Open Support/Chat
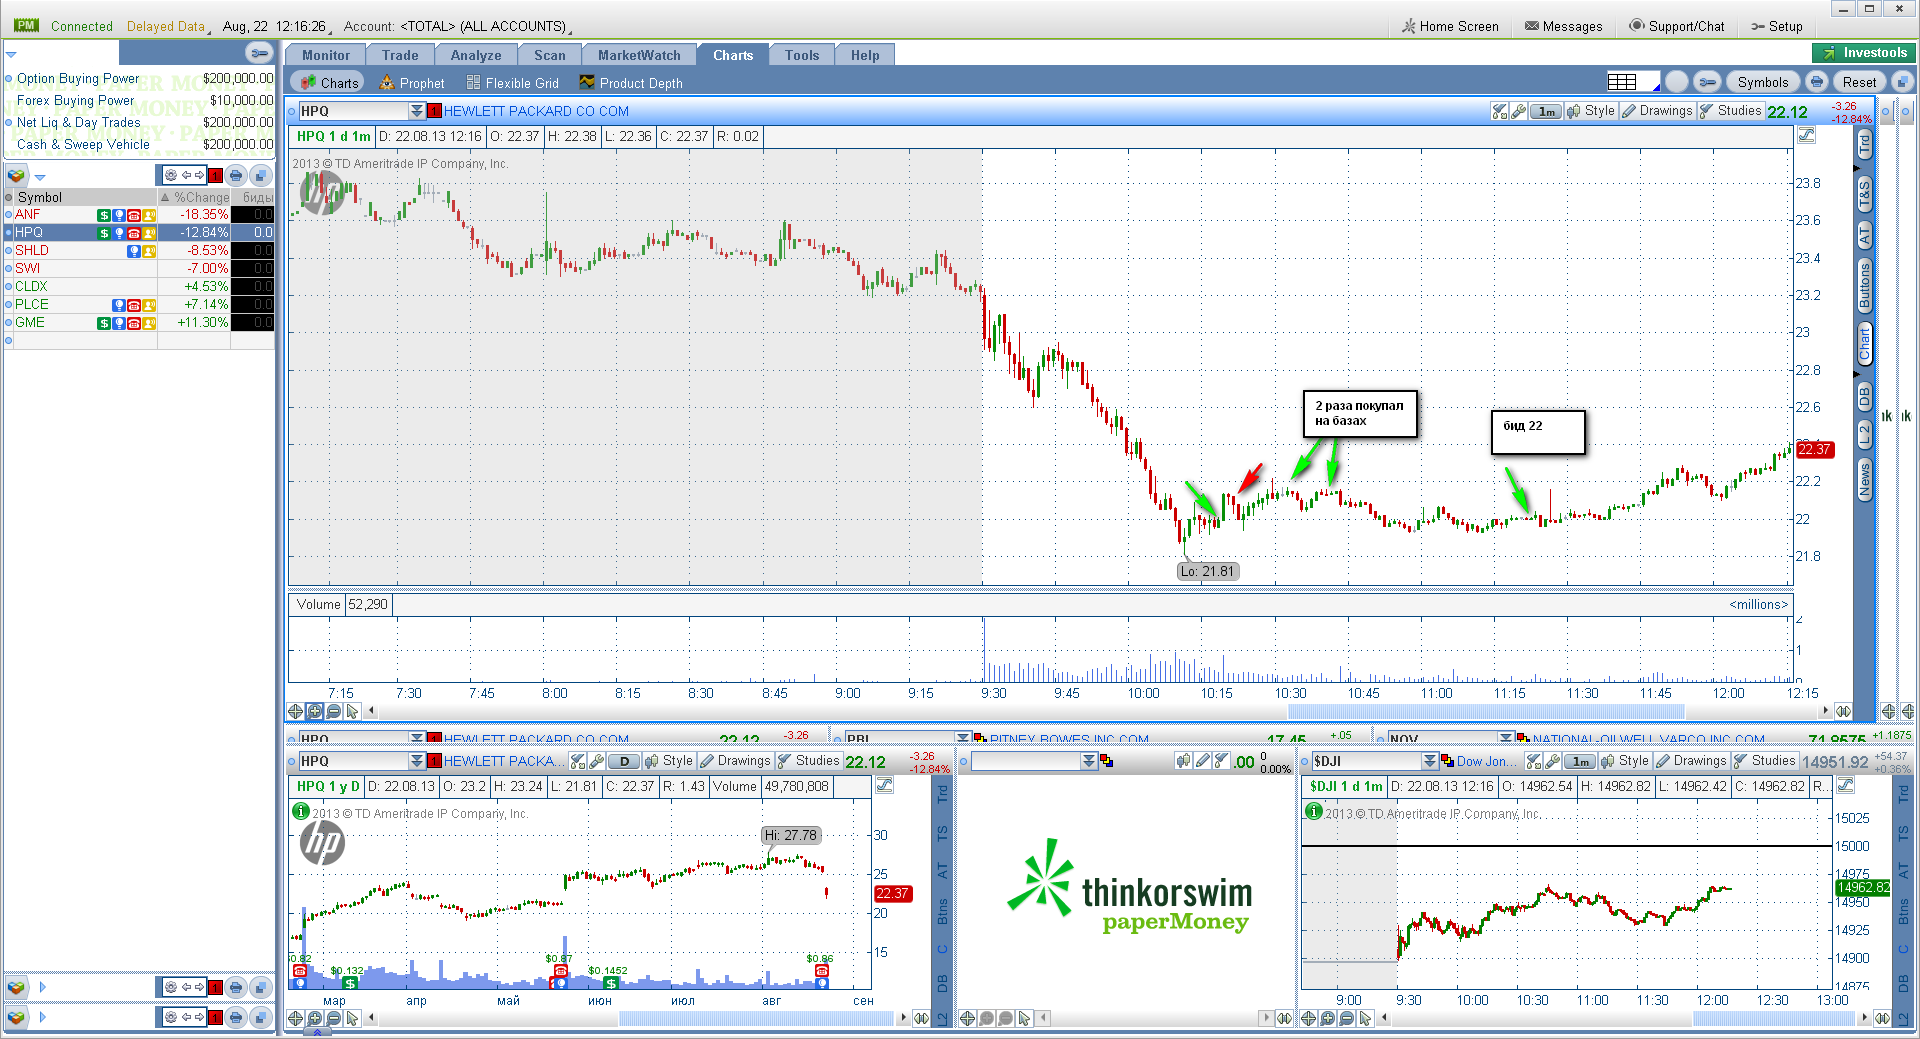1920x1039 pixels. click(x=1677, y=26)
